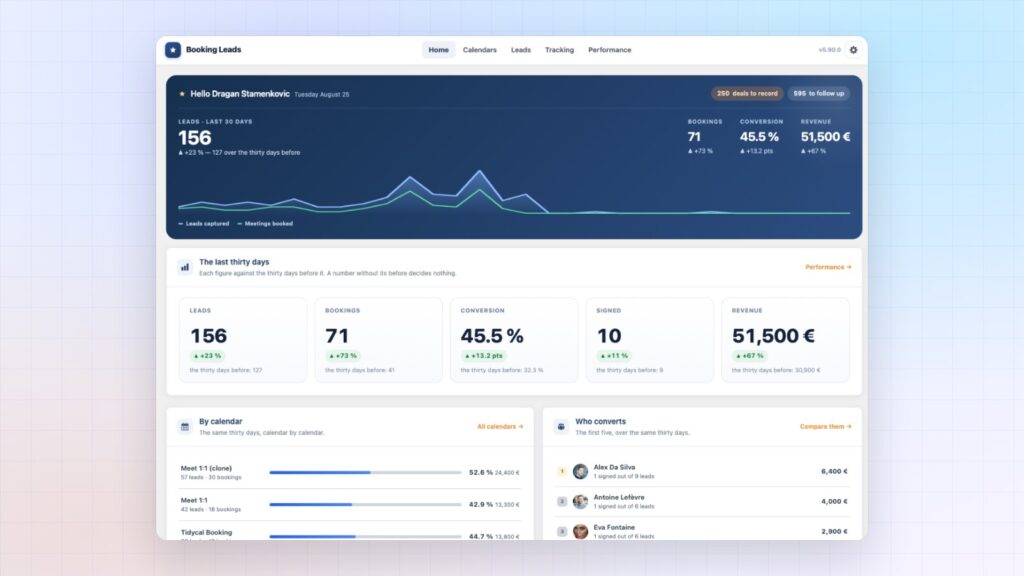Open the Leads tab
This screenshot has width=1024, height=576.
coord(520,50)
